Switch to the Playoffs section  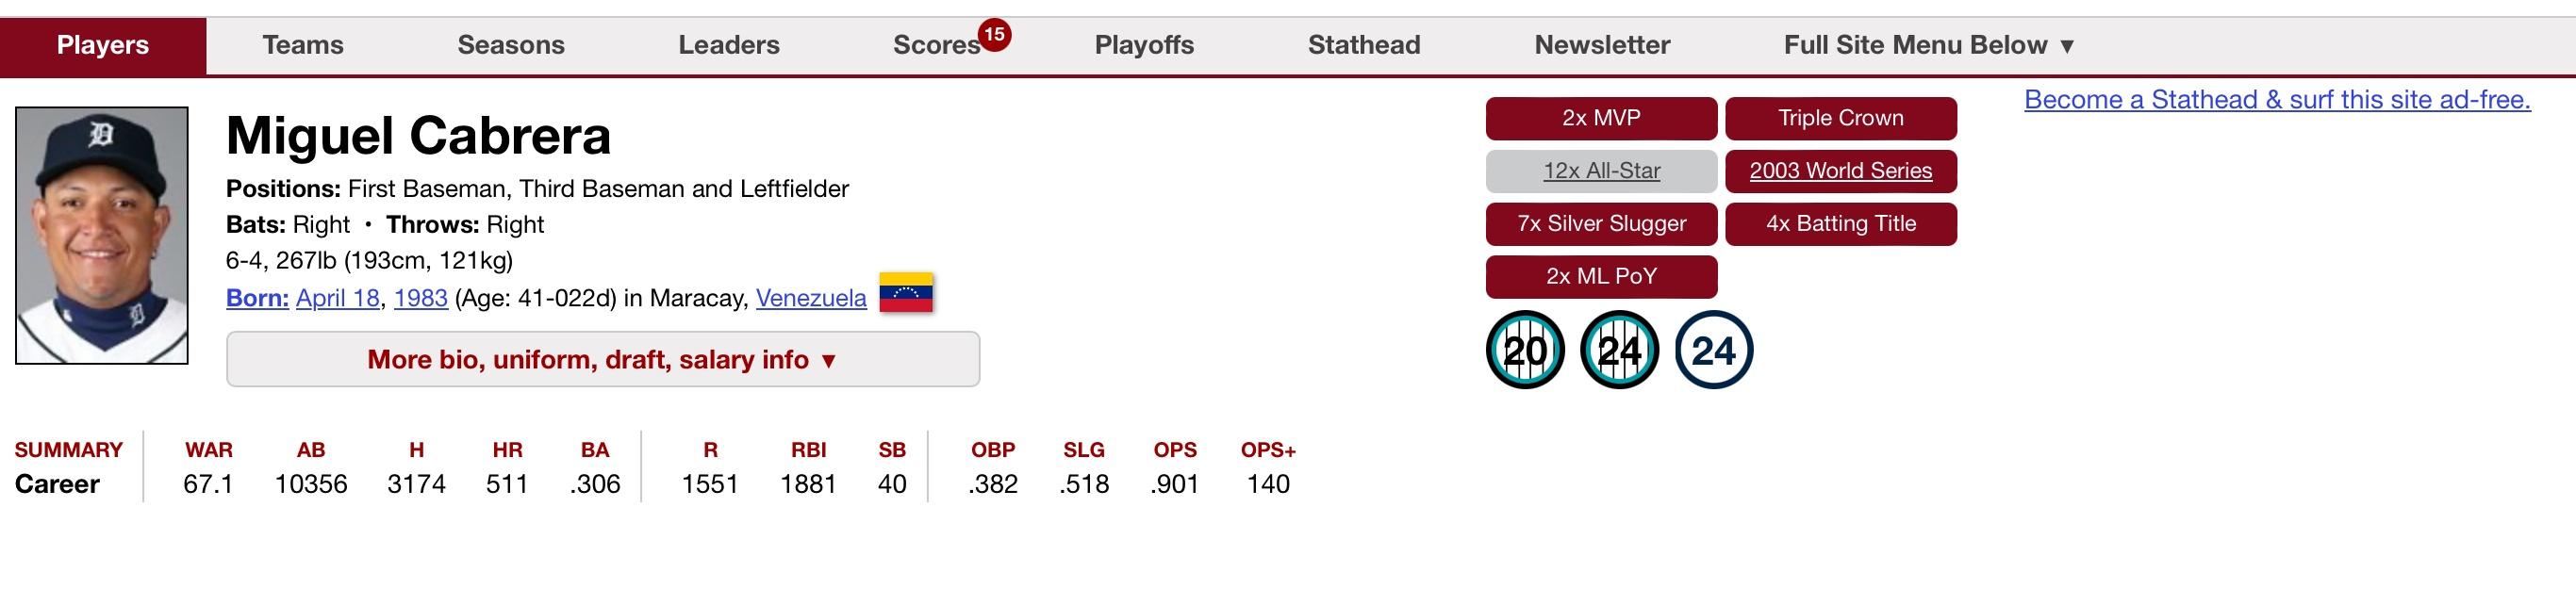pos(1144,45)
